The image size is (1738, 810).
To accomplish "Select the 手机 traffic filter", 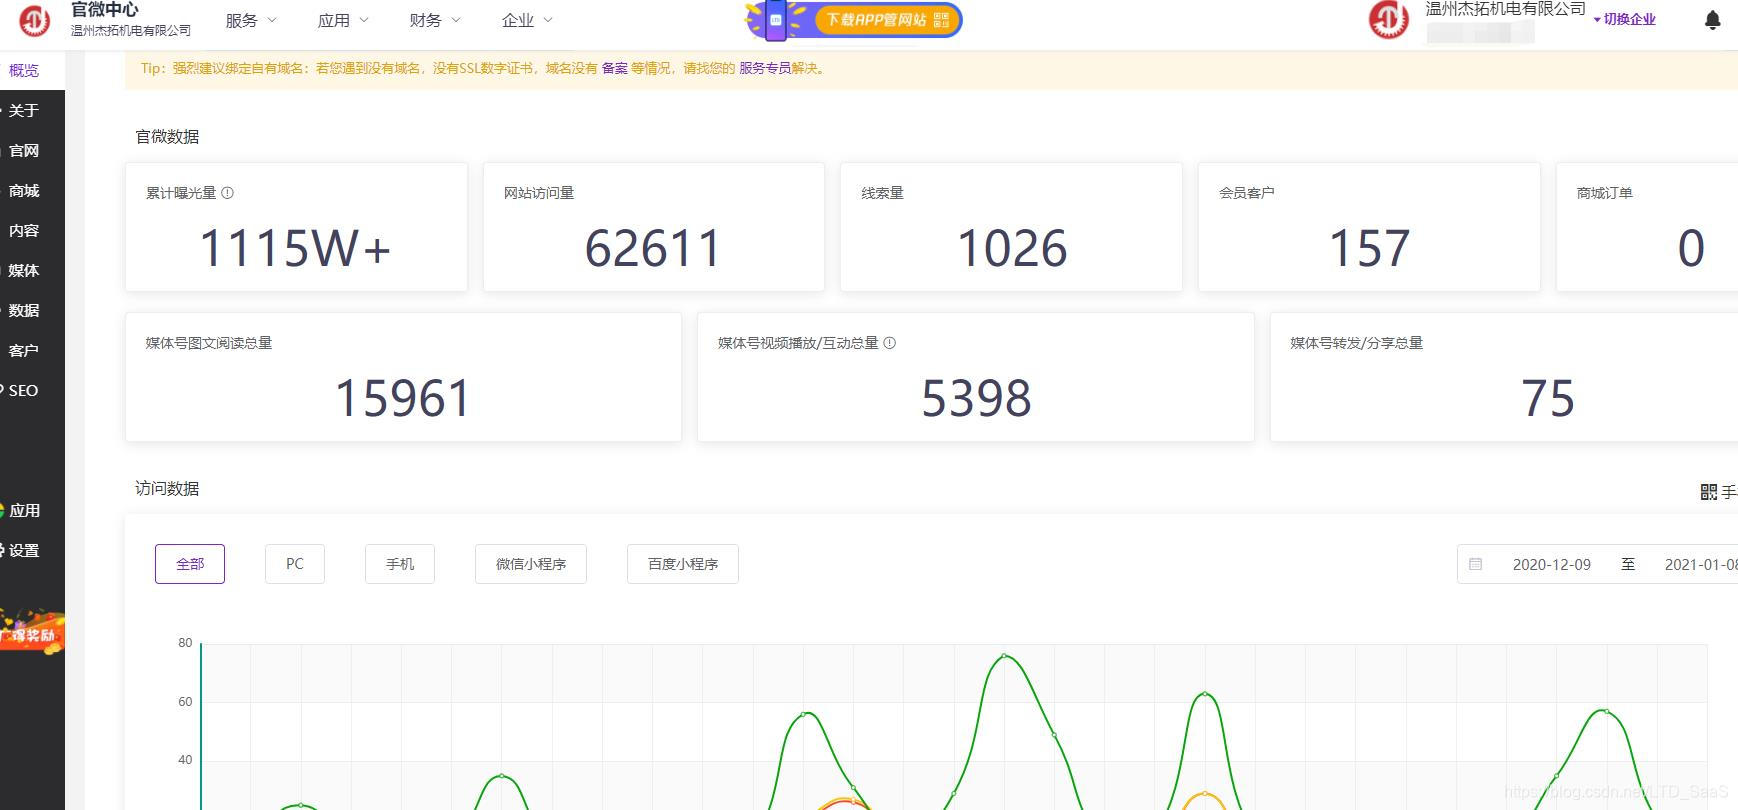I will coord(400,564).
